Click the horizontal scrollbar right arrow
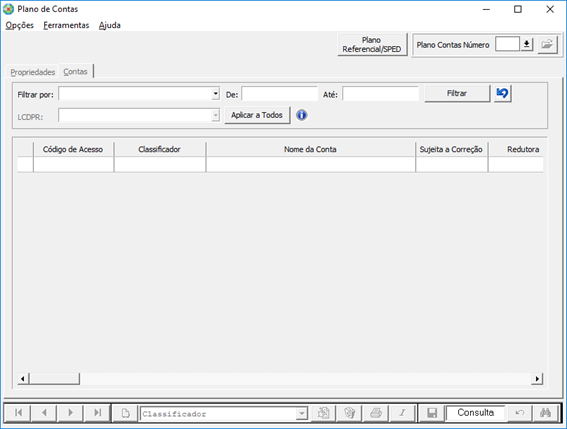567x429 pixels. pyautogui.click(x=537, y=379)
